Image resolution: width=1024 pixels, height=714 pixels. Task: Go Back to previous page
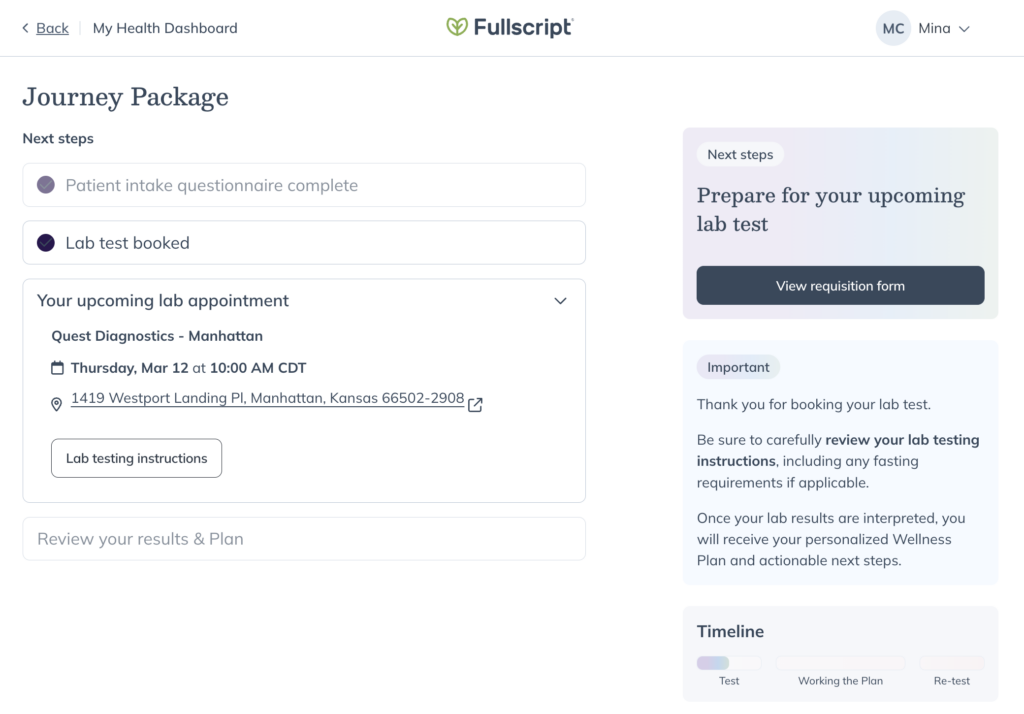[52, 28]
